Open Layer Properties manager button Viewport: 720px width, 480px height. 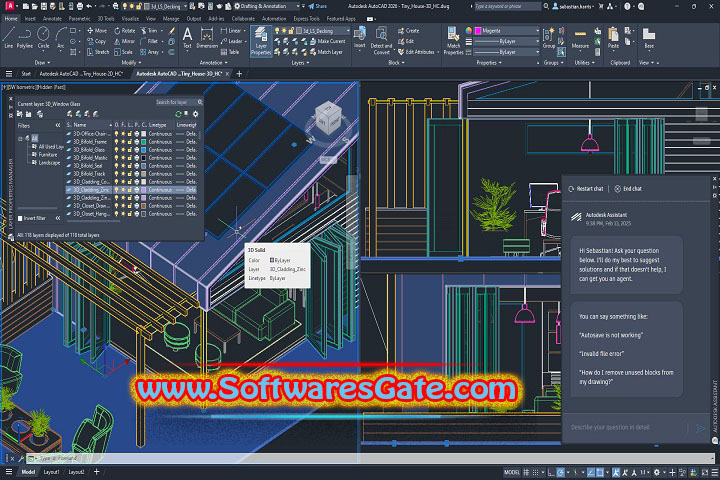click(261, 41)
